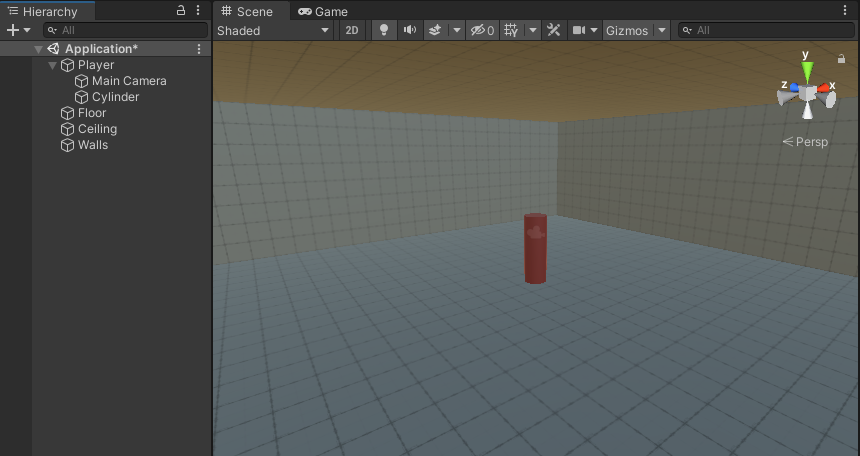Click the Main Camera cube icon
This screenshot has width=860, height=456.
[x=82, y=81]
